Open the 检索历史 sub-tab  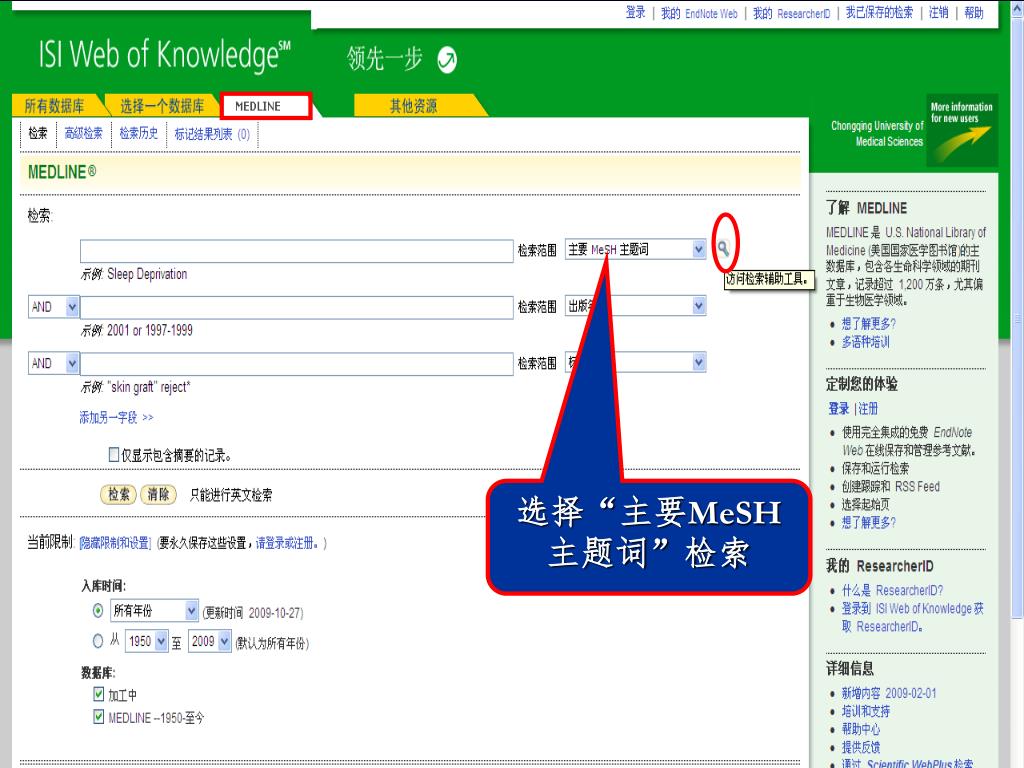click(138, 133)
